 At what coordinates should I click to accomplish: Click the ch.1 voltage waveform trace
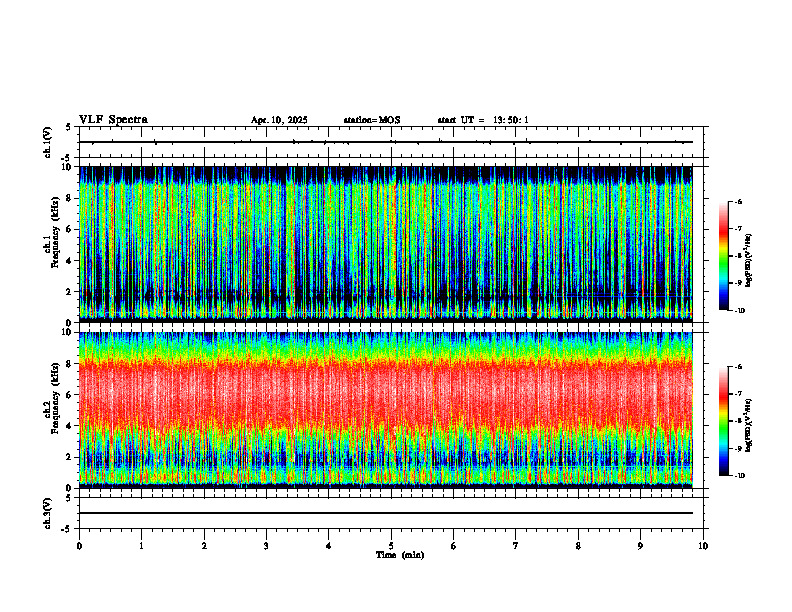(386, 142)
